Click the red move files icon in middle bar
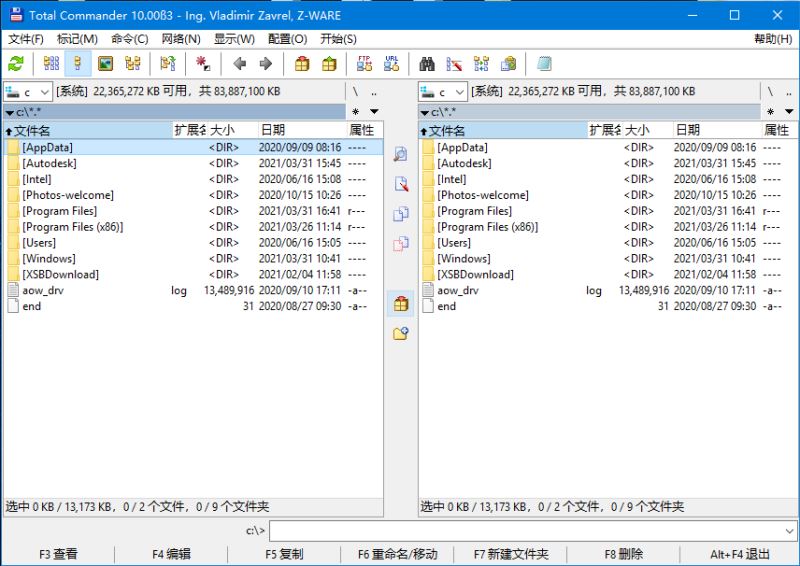Image resolution: width=800 pixels, height=566 pixels. (401, 244)
